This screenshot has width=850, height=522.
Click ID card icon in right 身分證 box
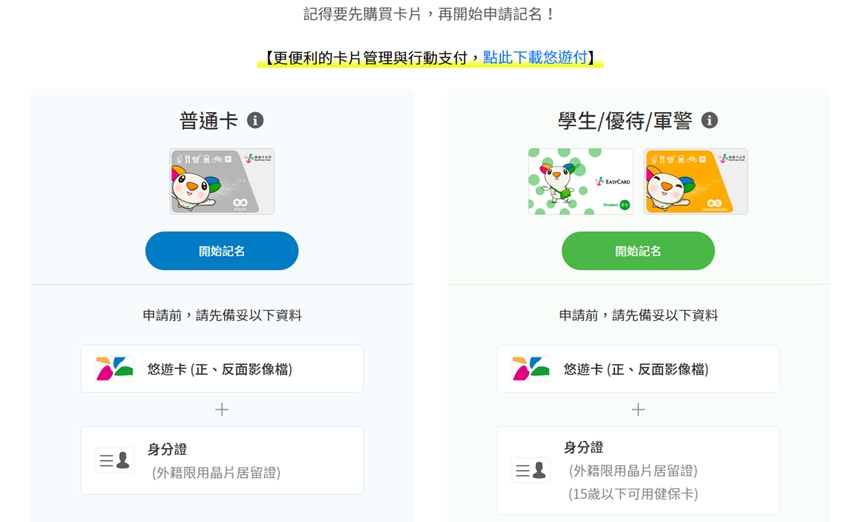531,470
